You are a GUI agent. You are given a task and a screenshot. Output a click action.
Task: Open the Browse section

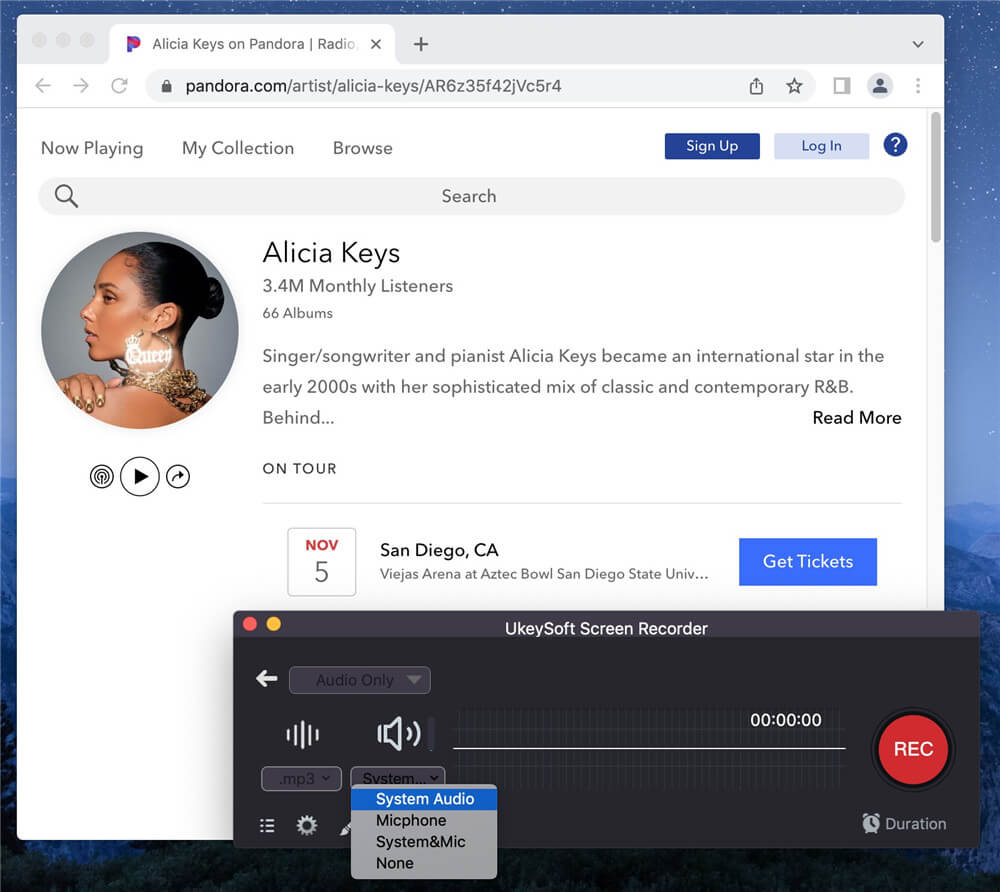[362, 148]
